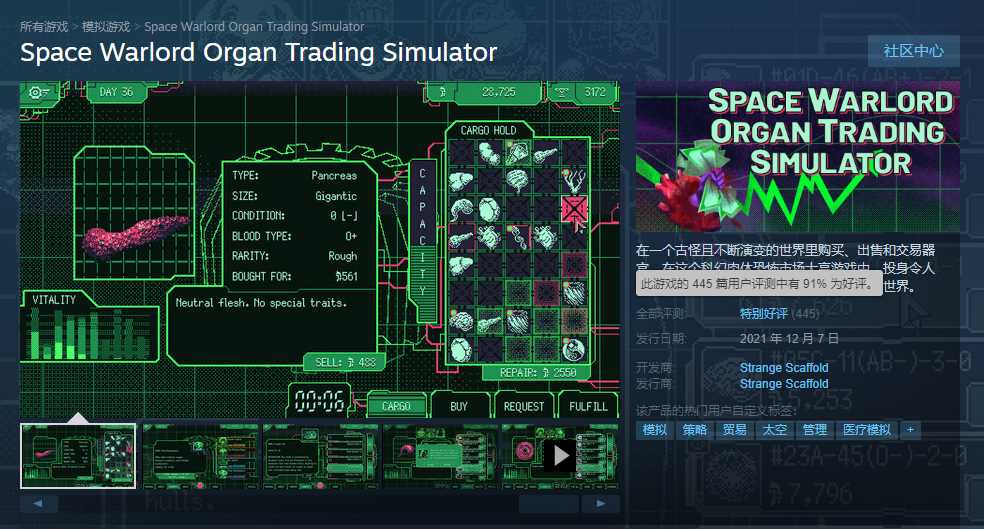
Task: Select the 策略 tag
Action: (x=695, y=430)
